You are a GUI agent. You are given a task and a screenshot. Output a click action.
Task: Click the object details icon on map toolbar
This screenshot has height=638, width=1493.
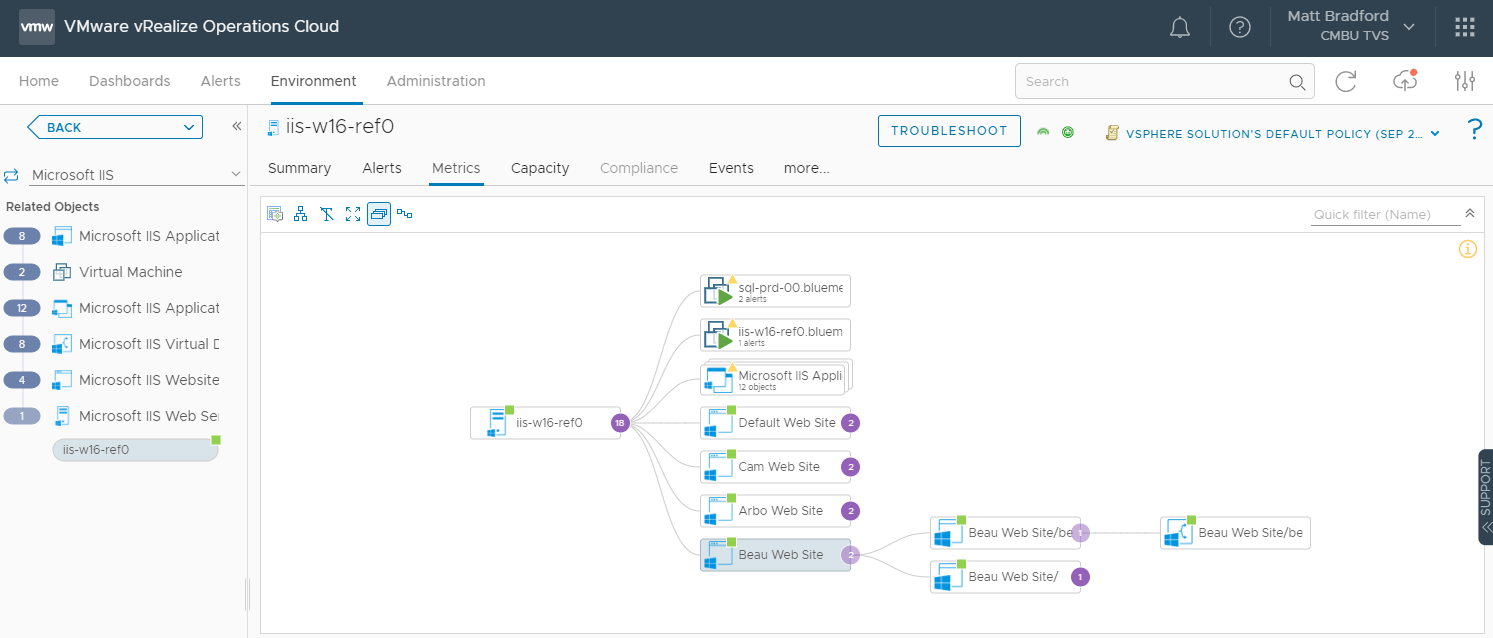pyautogui.click(x=275, y=213)
